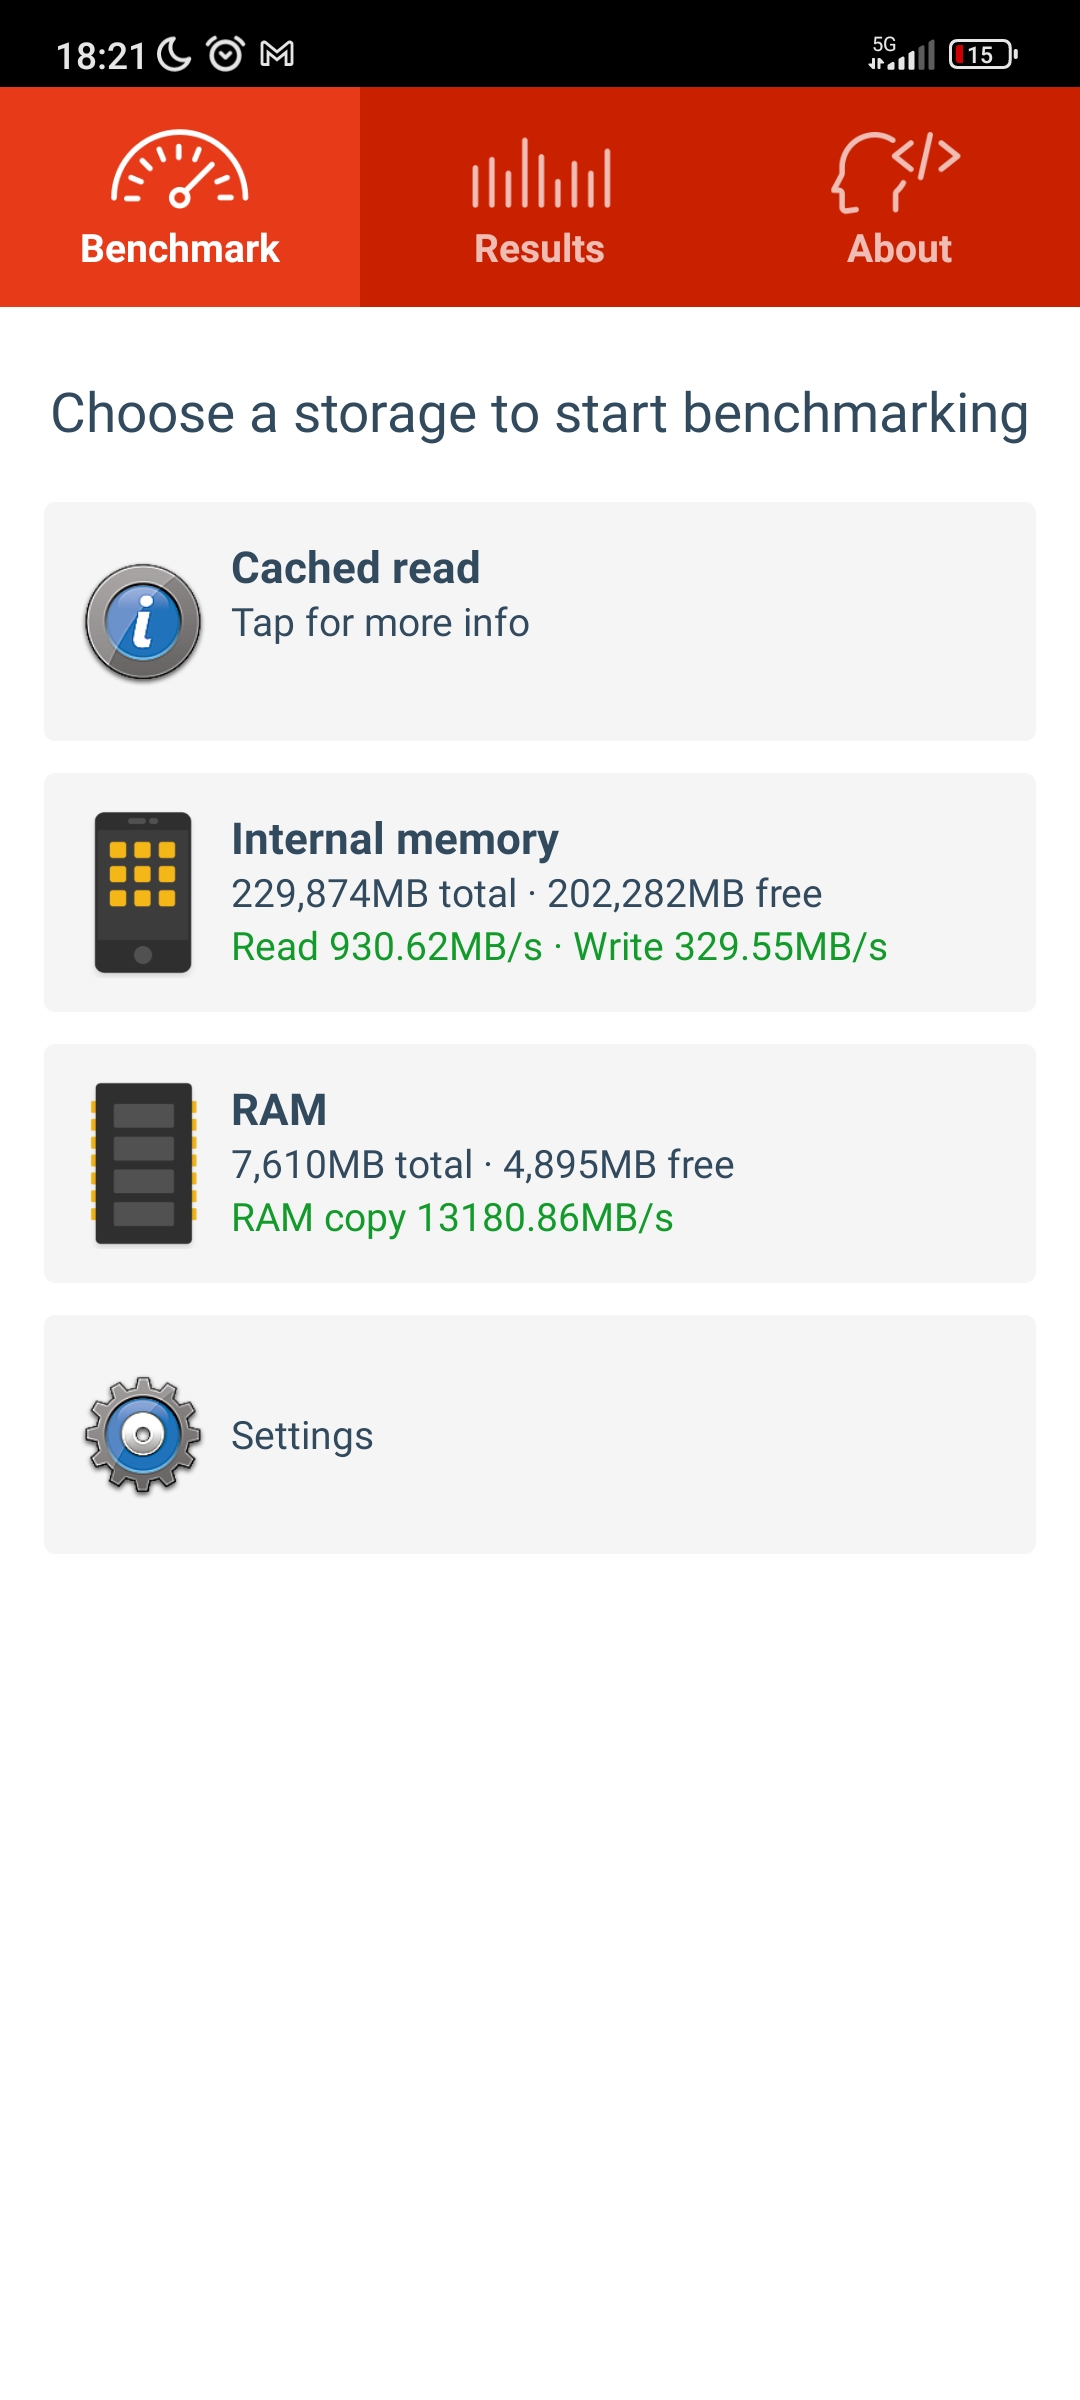The image size is (1080, 2400).
Task: Tap the Benchmark speedometer icon
Action: 180,169
